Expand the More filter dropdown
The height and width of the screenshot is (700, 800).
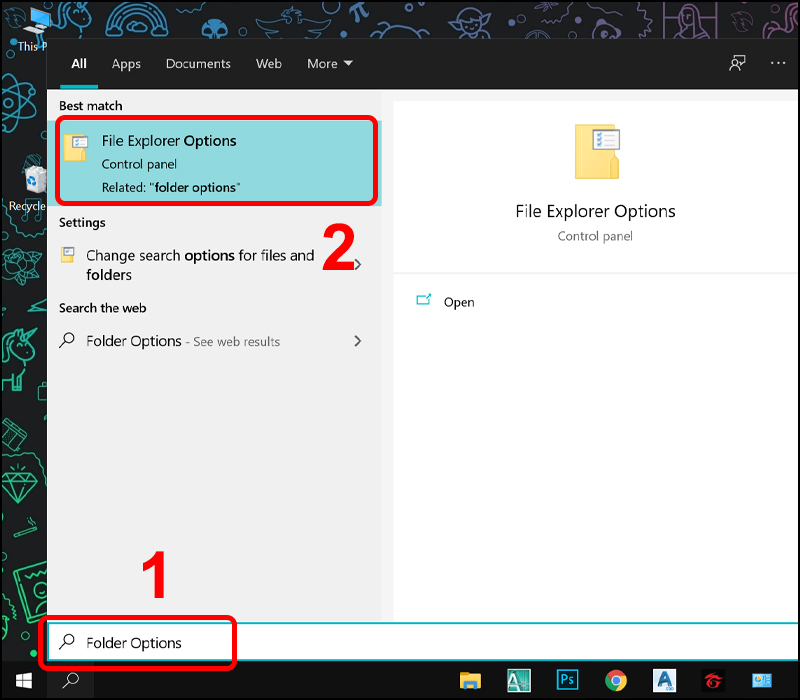(x=330, y=64)
